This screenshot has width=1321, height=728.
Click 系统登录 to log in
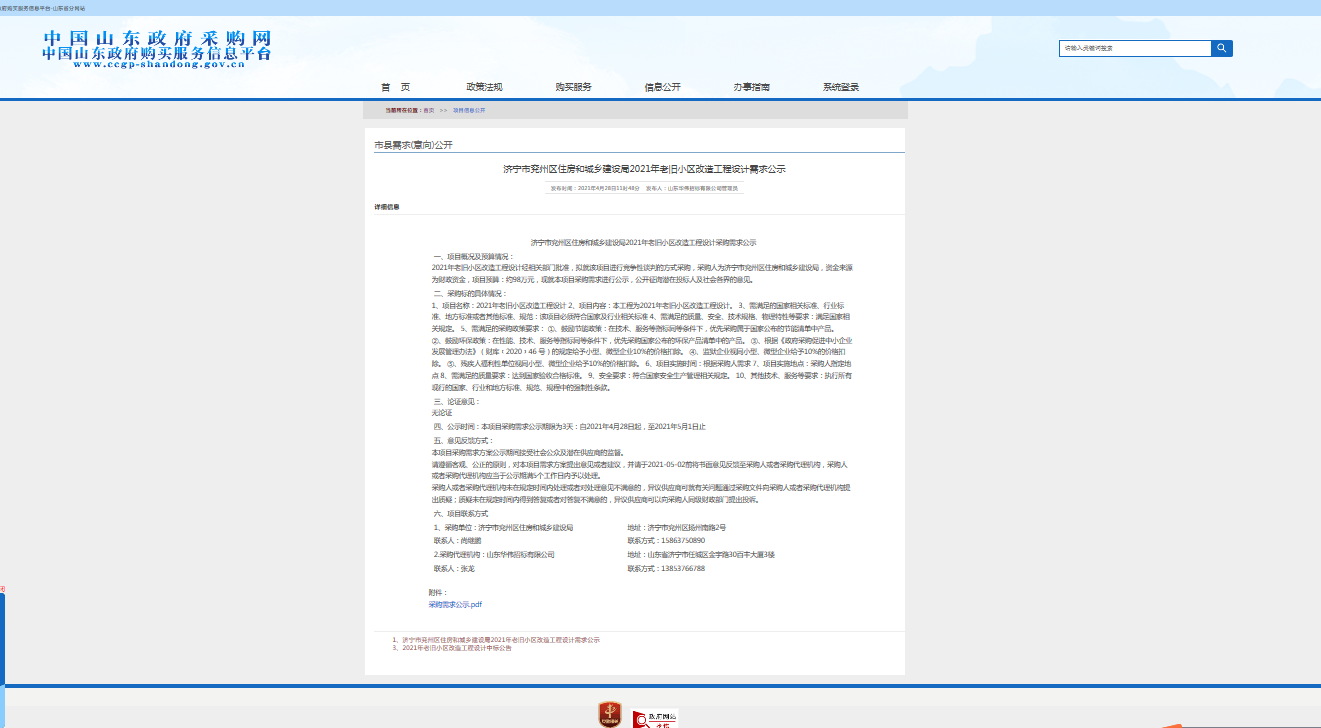pyautogui.click(x=840, y=87)
